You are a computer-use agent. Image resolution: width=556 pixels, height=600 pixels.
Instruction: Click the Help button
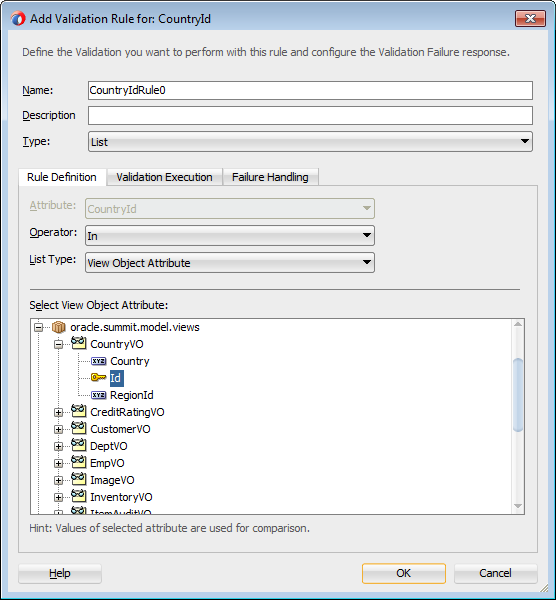[60, 573]
